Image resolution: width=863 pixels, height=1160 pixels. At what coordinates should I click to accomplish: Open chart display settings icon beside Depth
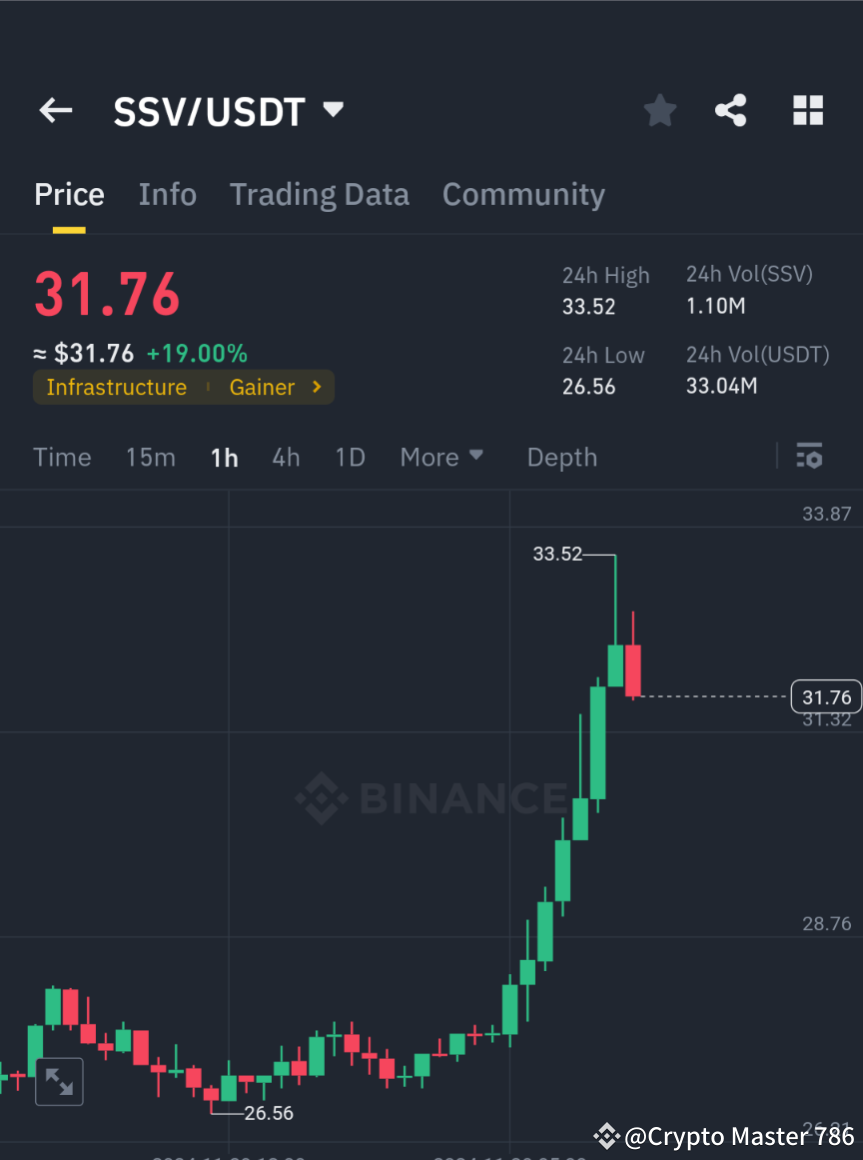pyautogui.click(x=809, y=457)
